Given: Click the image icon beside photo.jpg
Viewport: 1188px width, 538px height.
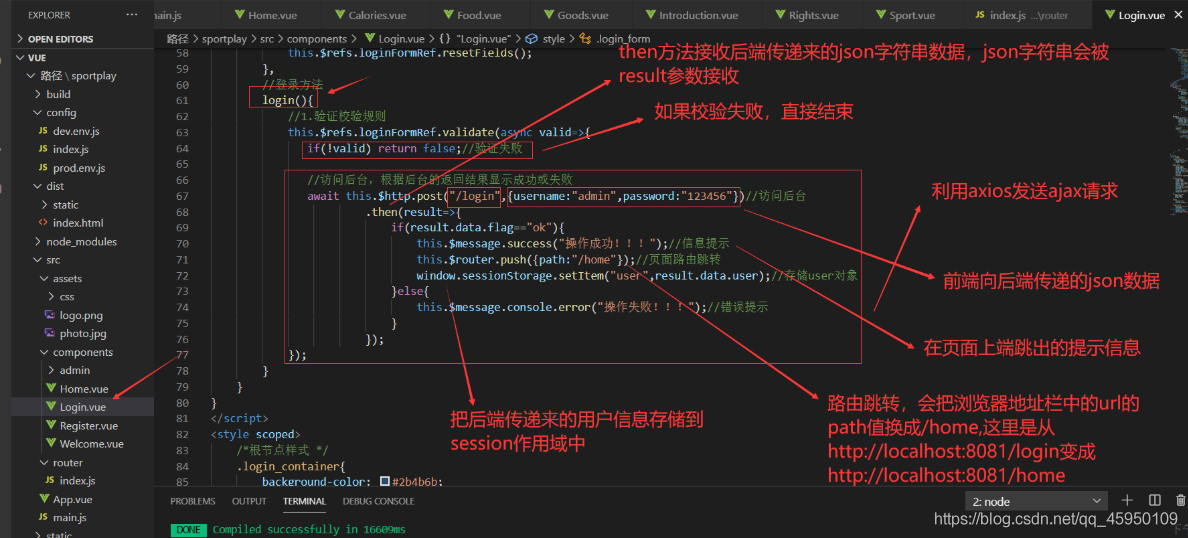Looking at the screenshot, I should 50,333.
